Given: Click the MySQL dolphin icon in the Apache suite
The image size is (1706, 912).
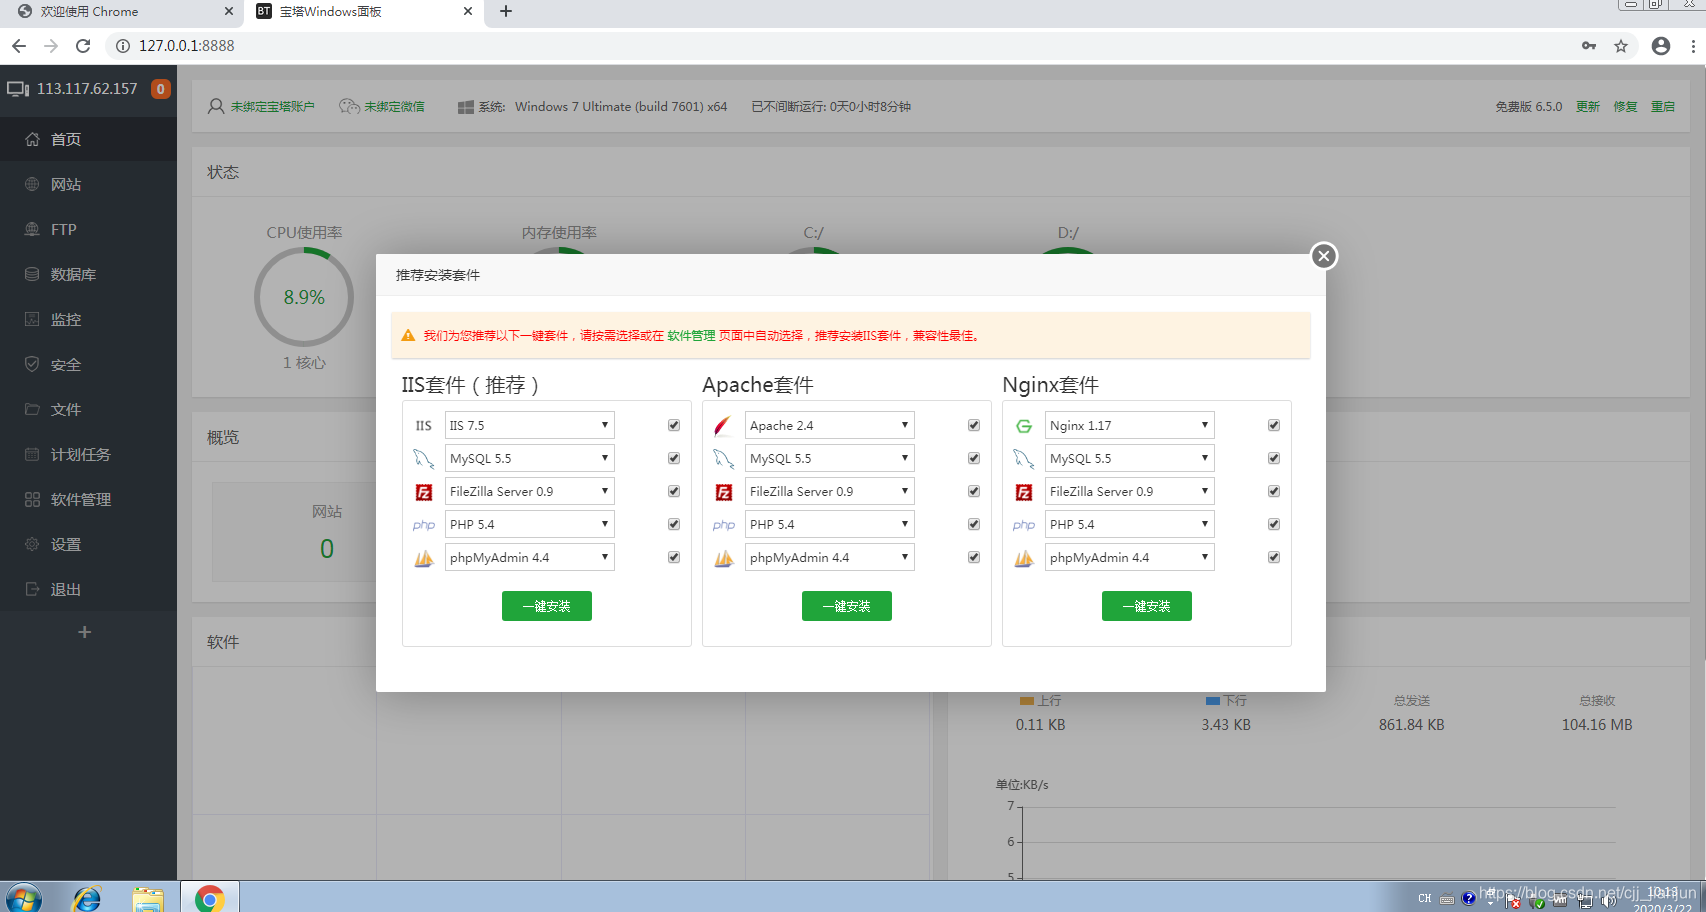Looking at the screenshot, I should (x=723, y=459).
